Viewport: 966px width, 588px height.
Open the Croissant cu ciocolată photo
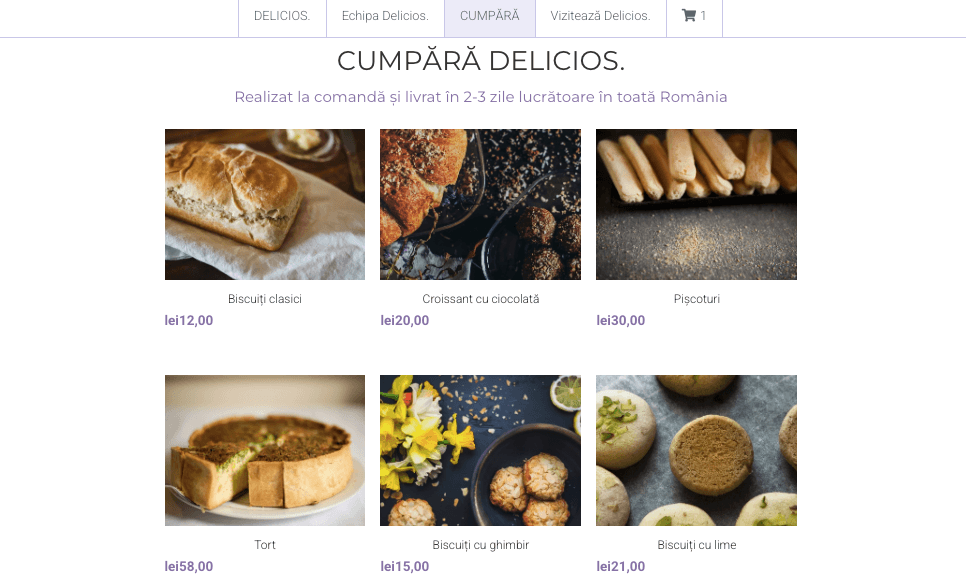[x=481, y=204]
